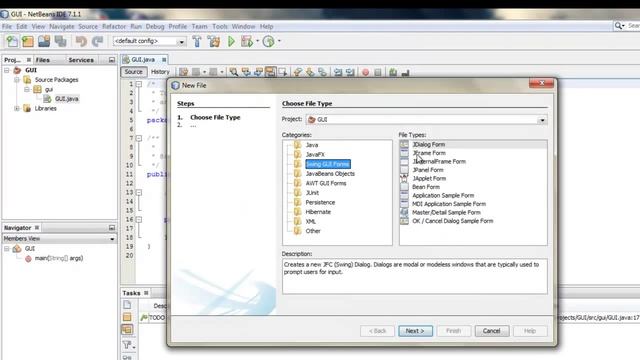Select the Java category folder
The height and width of the screenshot is (360, 640).
point(312,145)
